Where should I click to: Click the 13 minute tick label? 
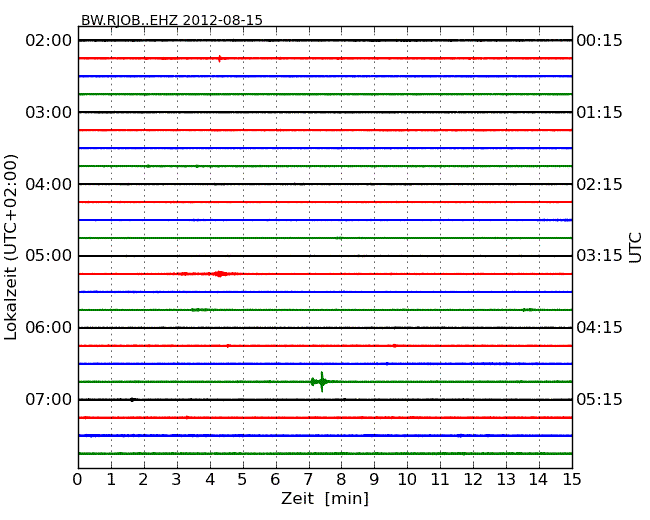pos(506,480)
